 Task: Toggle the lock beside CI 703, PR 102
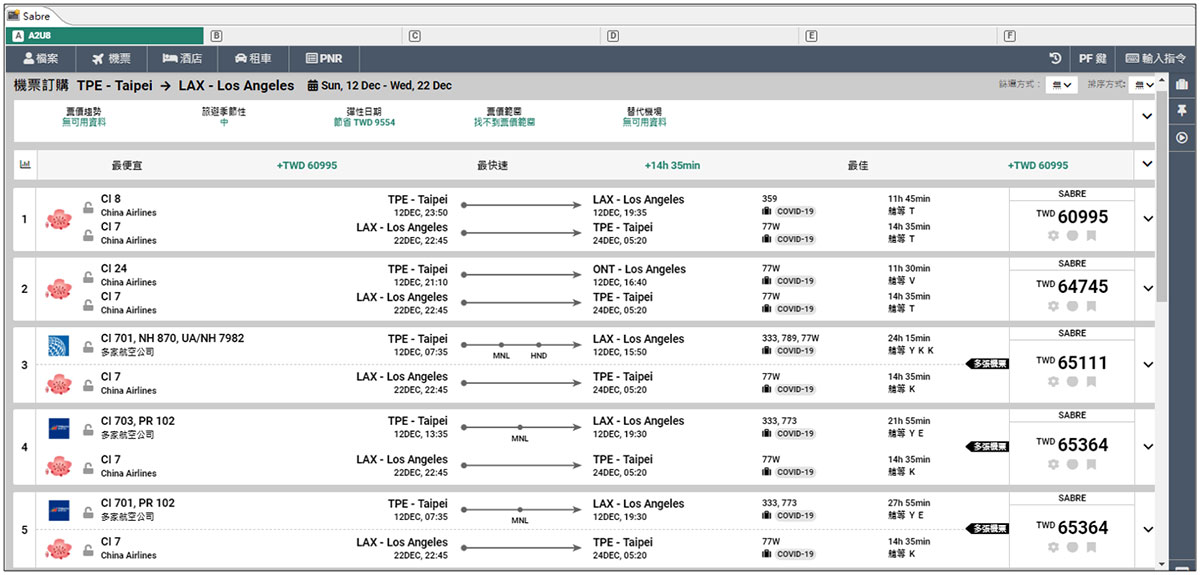pos(88,429)
